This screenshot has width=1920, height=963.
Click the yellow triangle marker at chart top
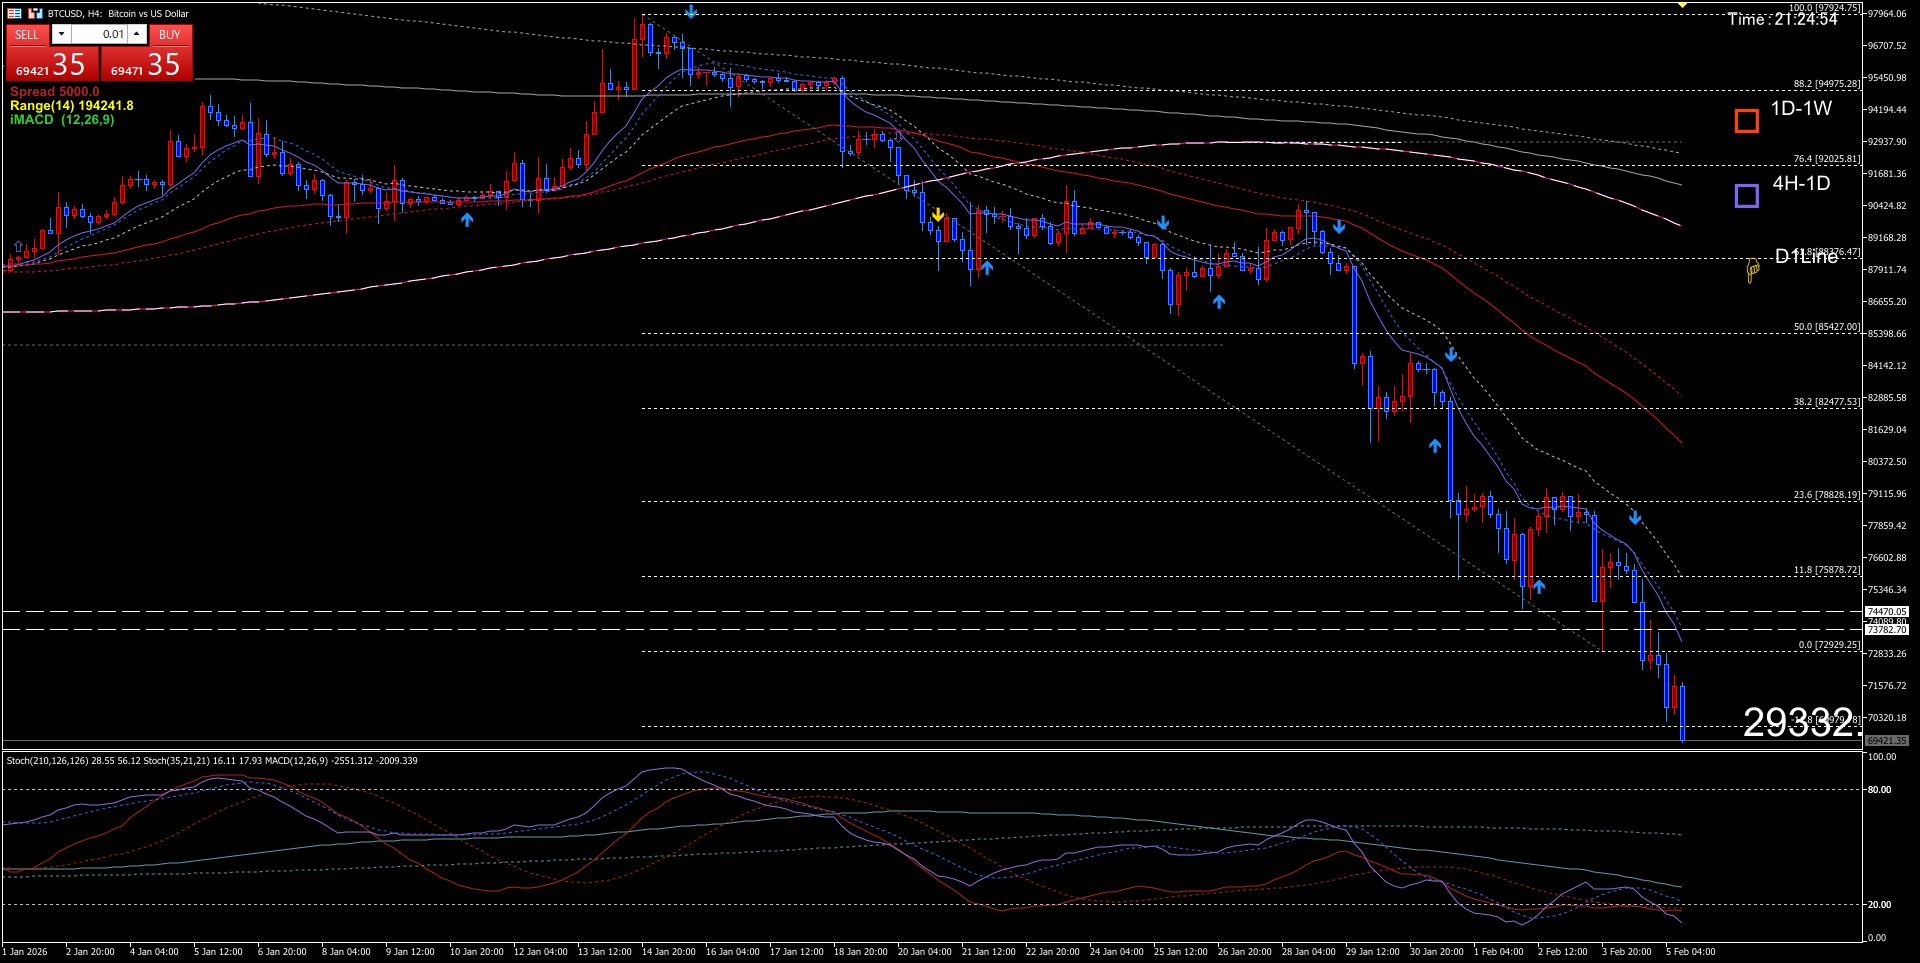tap(1682, 6)
